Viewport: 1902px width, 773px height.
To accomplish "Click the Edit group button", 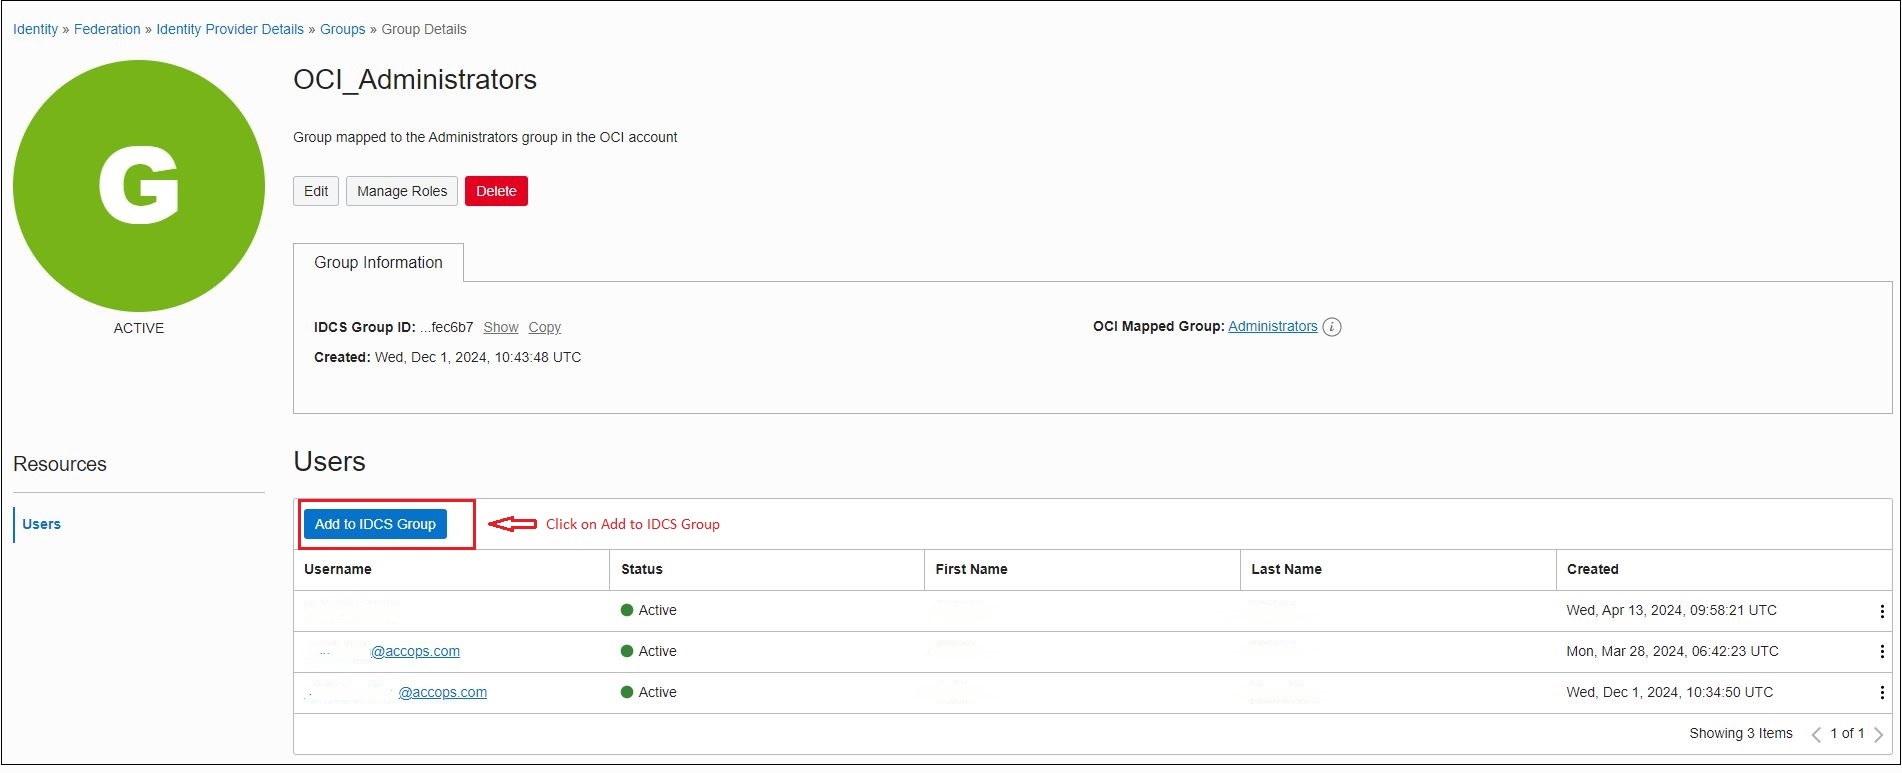I will pos(316,191).
